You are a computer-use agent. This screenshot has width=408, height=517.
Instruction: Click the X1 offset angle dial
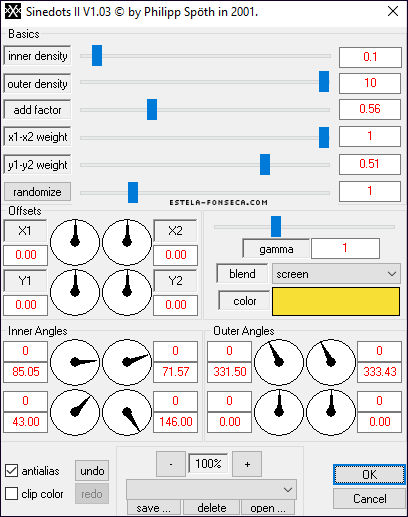tap(75, 242)
